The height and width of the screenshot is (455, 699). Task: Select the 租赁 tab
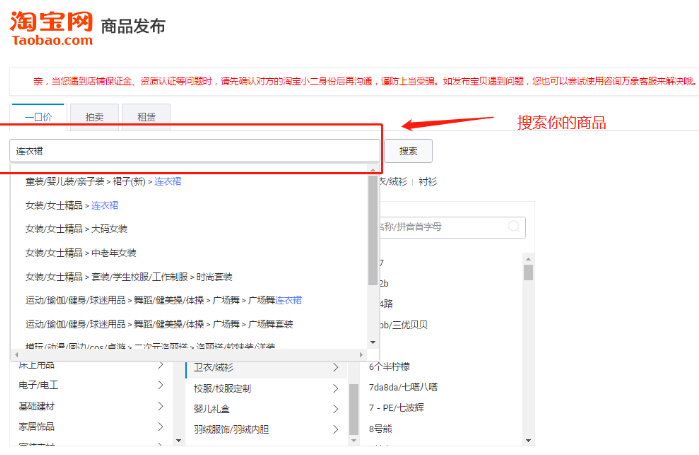(146, 117)
